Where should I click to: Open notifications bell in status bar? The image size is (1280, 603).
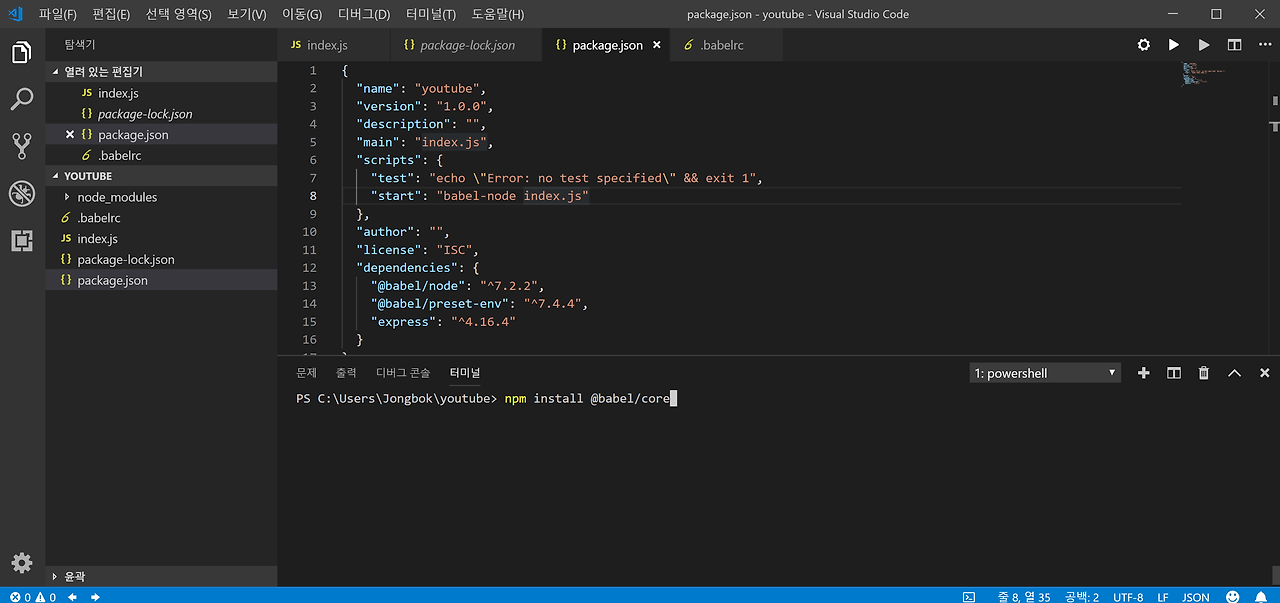click(x=1262, y=597)
